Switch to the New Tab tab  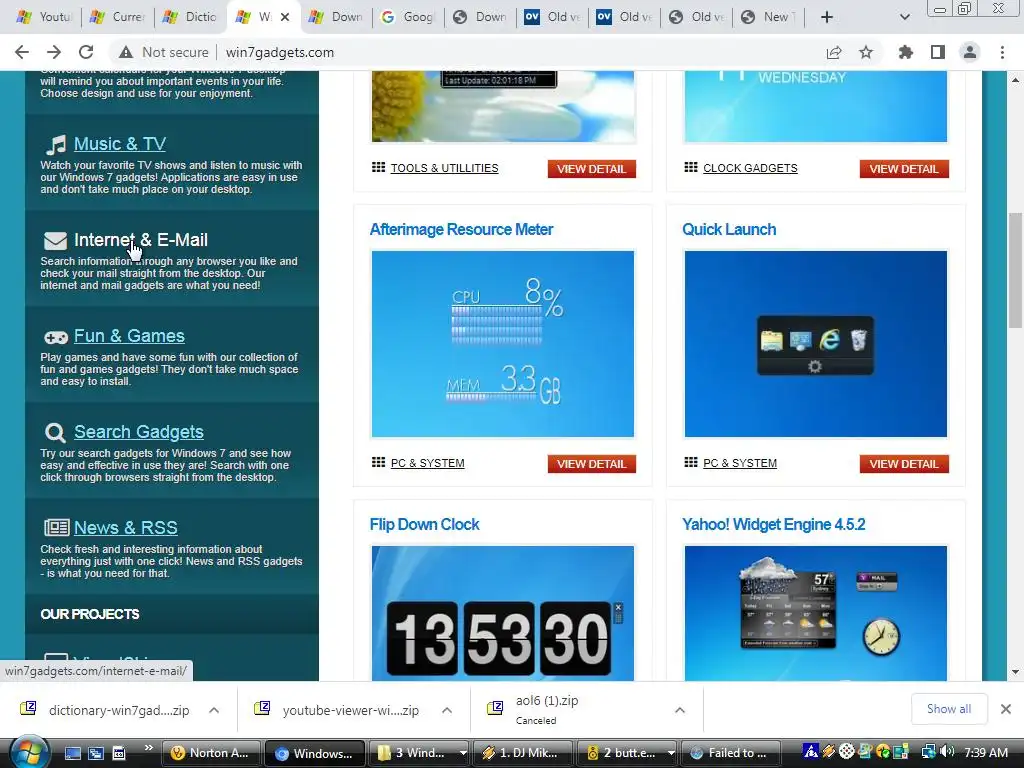click(x=768, y=17)
